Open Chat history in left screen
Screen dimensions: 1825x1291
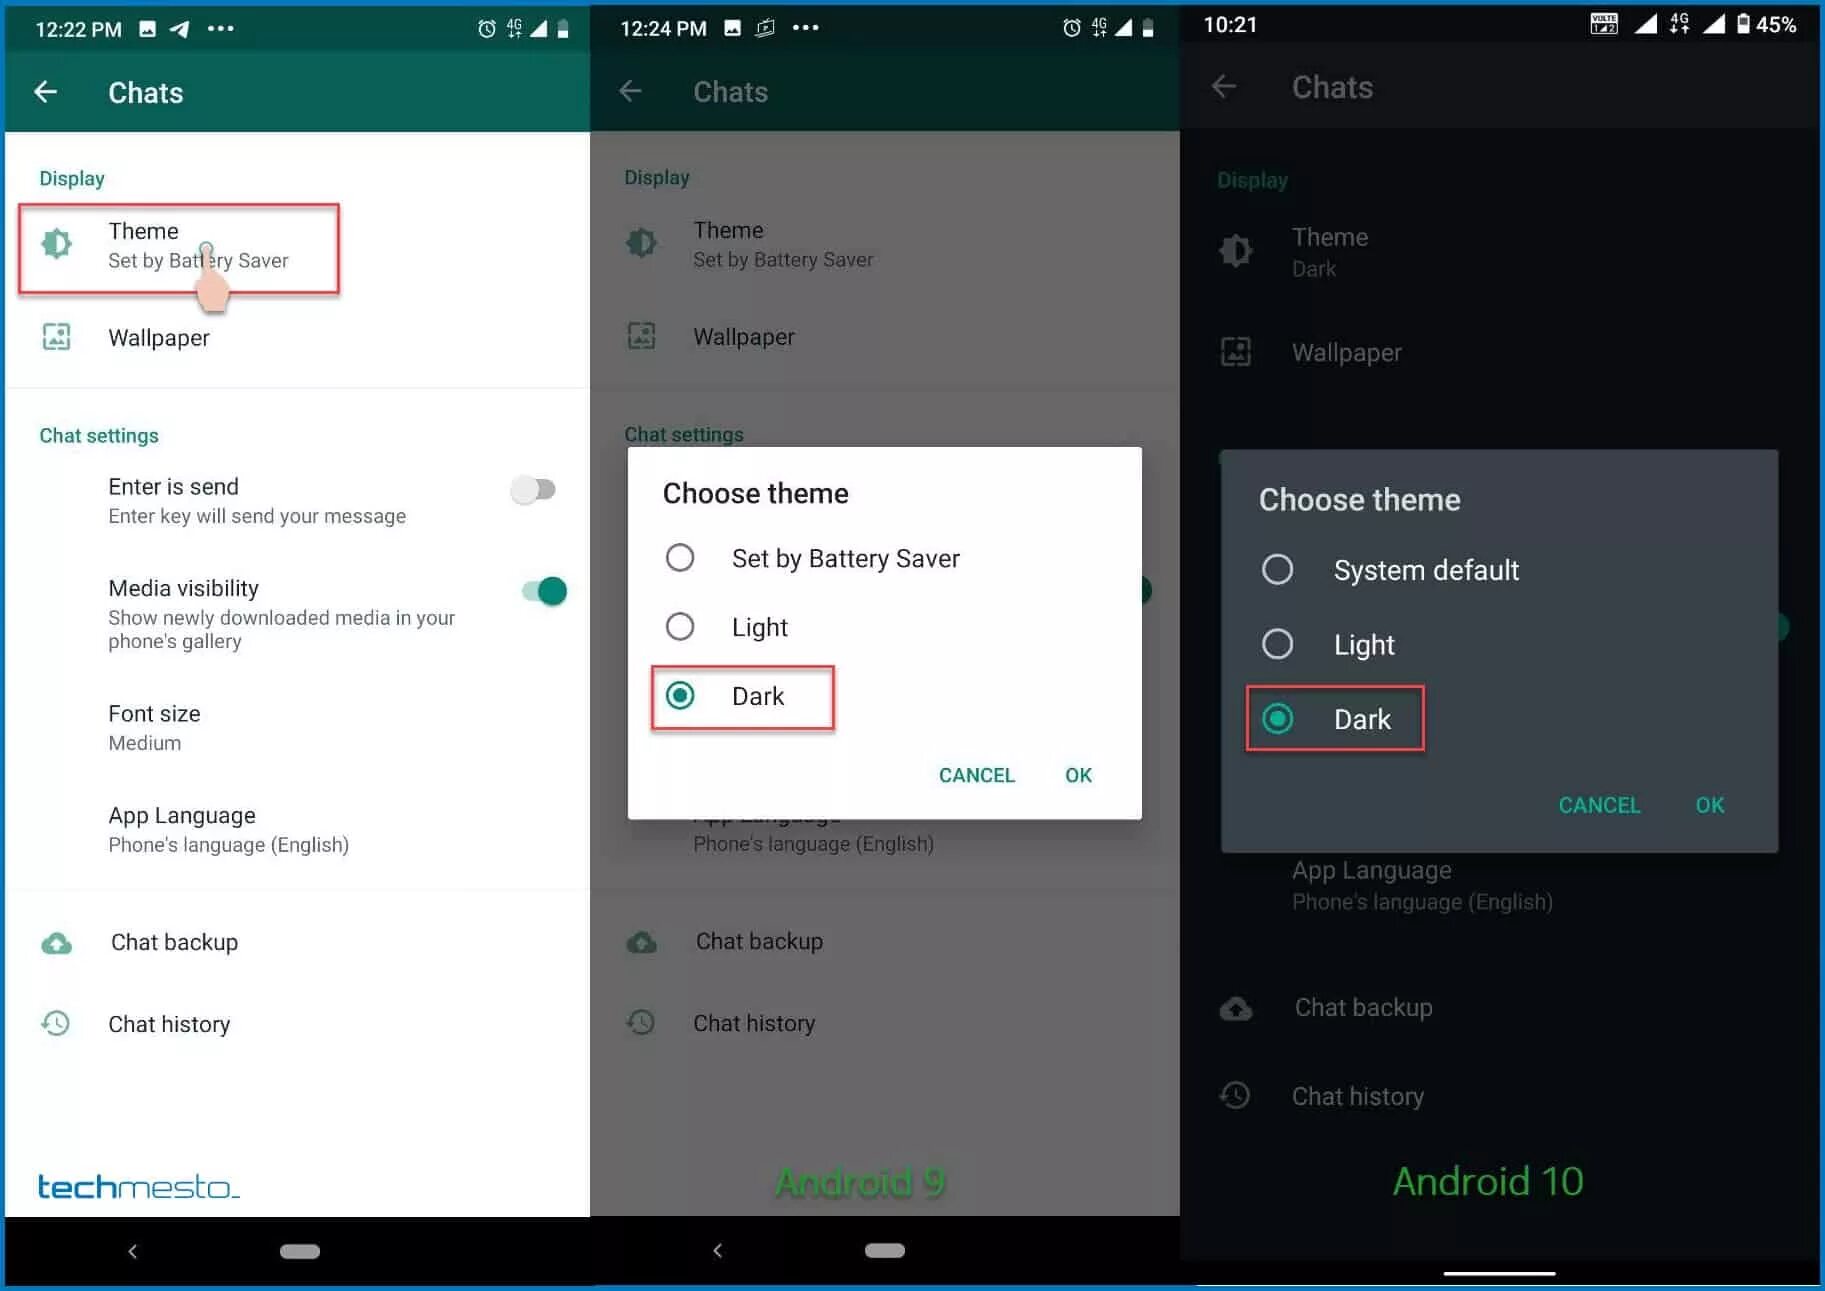coord(297,1023)
